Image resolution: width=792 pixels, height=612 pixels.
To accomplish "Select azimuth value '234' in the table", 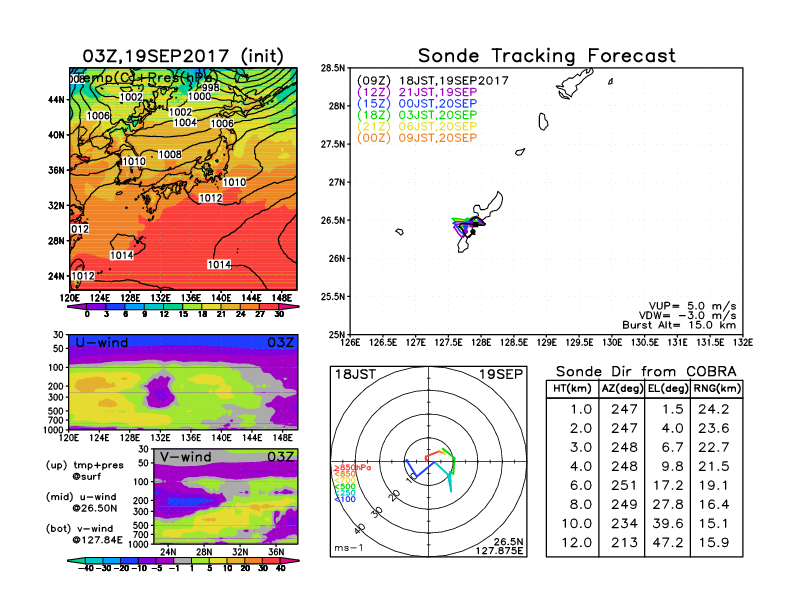I will click(624, 523).
